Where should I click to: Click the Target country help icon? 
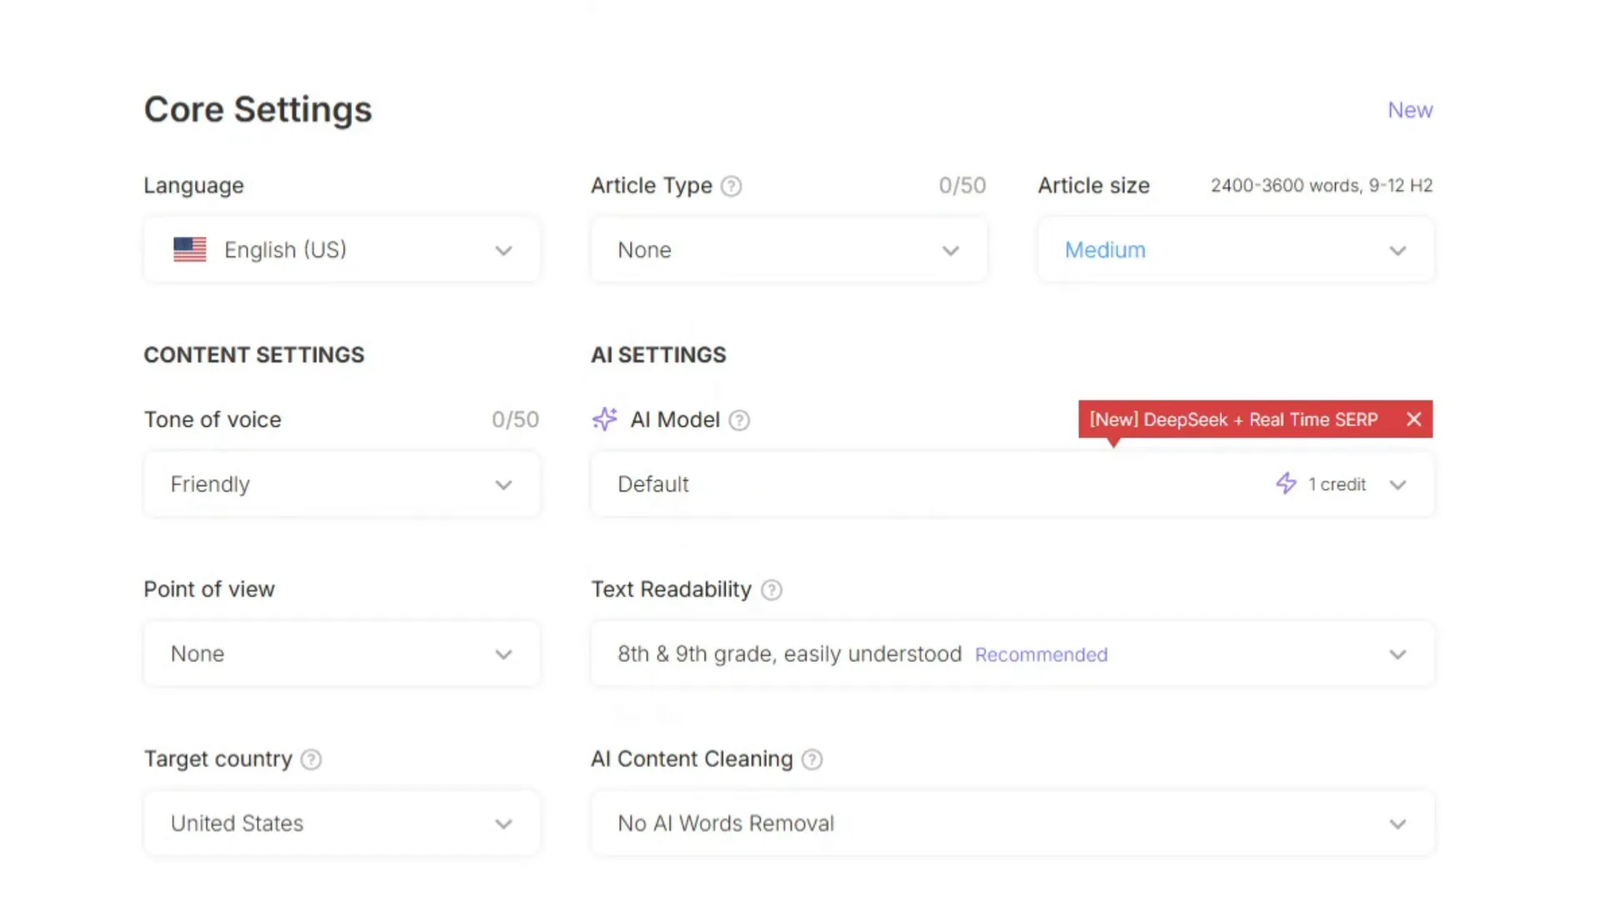(311, 759)
